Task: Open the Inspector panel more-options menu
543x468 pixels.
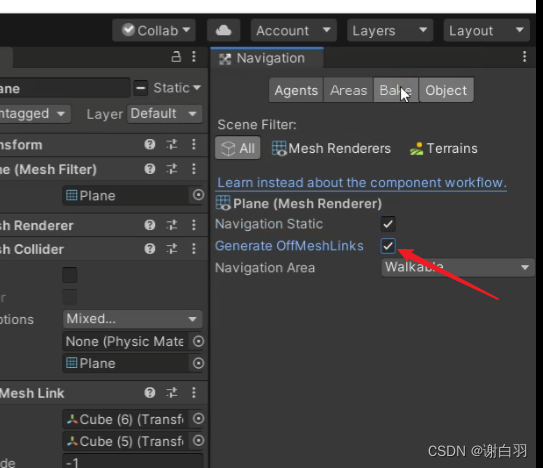Action: click(194, 56)
